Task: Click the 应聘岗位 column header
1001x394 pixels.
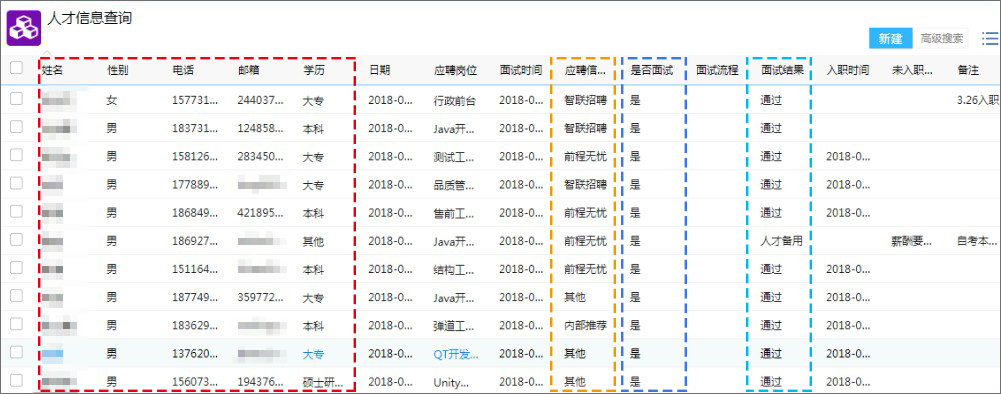Action: point(455,70)
